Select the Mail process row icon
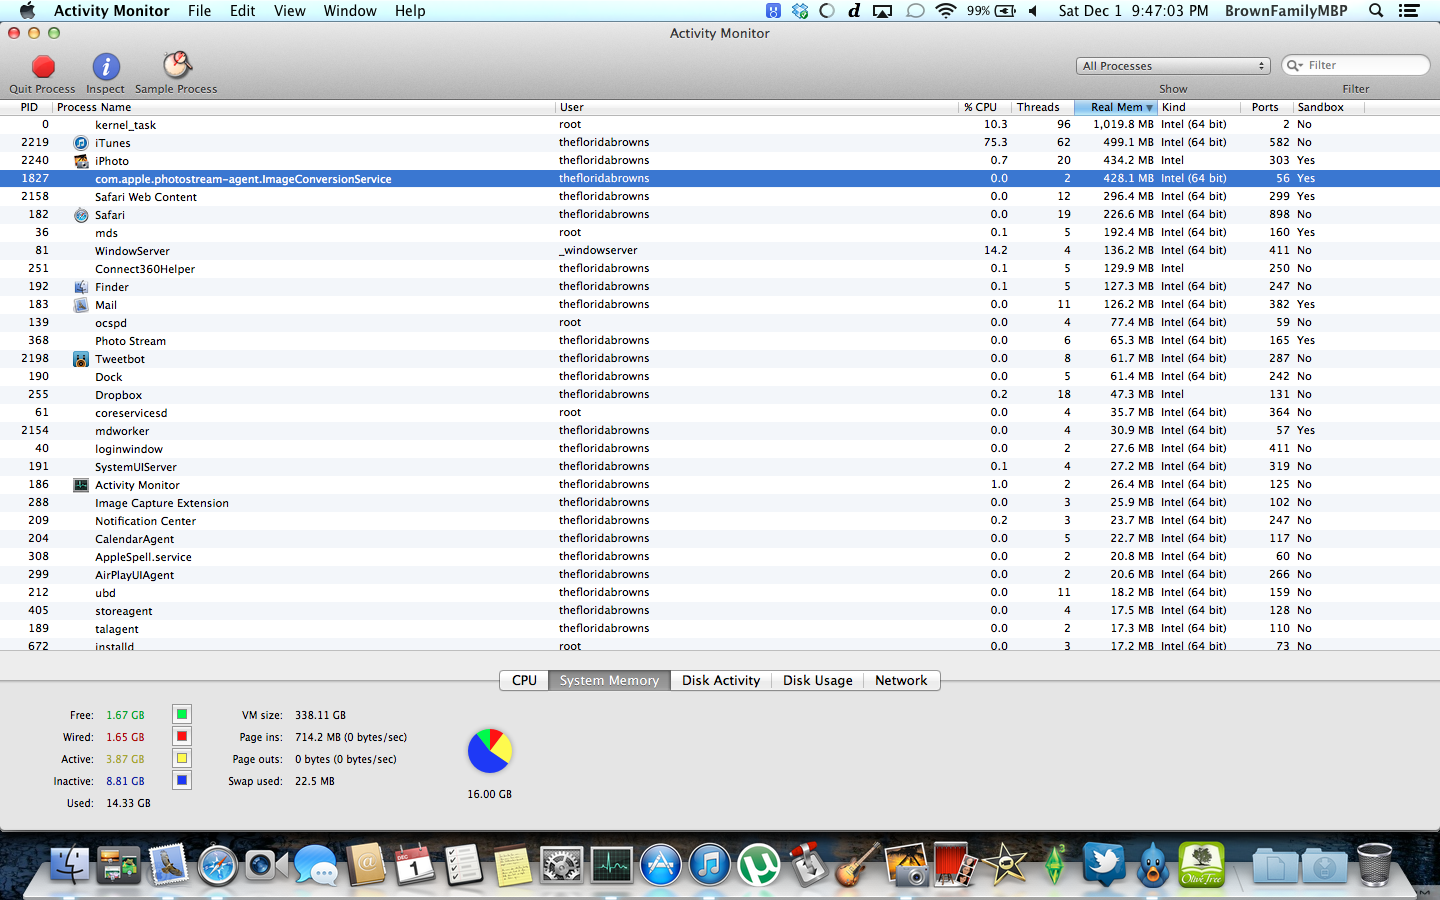Screen dimensions: 1440x900 click(x=81, y=305)
